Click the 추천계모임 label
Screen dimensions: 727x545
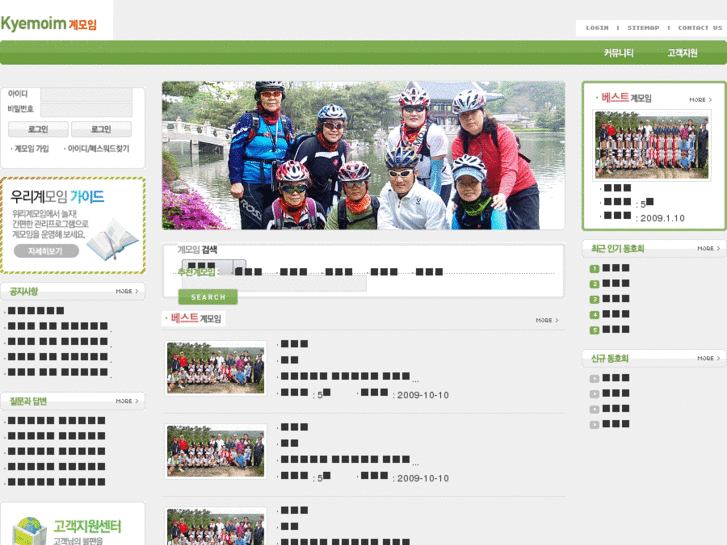pyautogui.click(x=198, y=272)
